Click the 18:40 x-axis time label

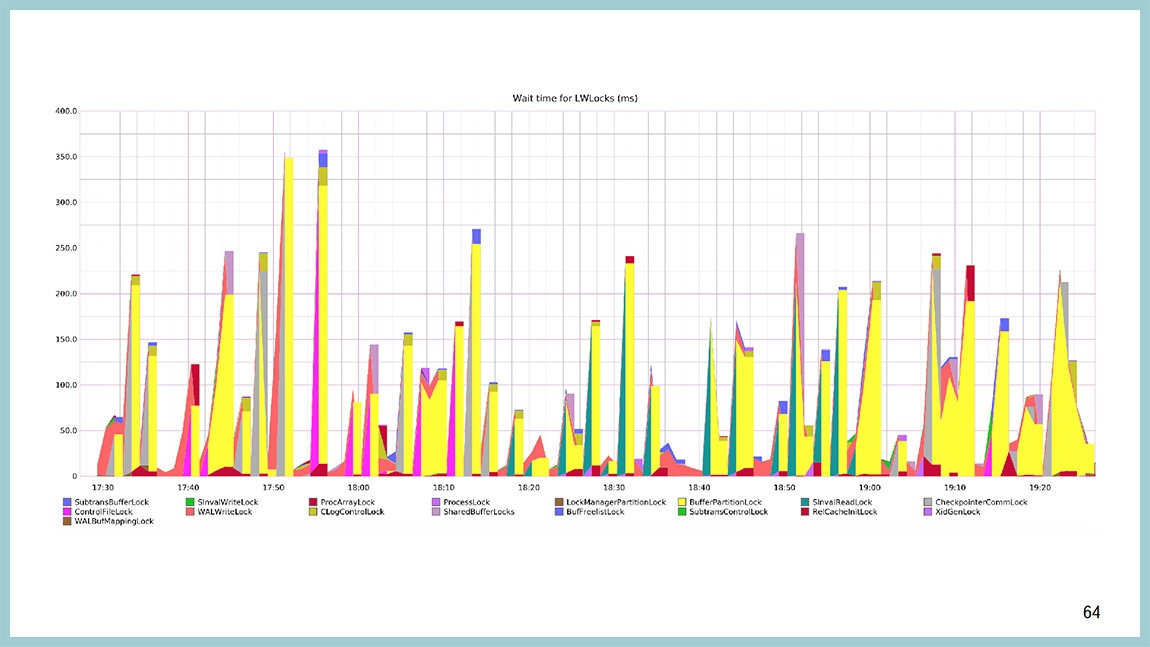click(699, 487)
